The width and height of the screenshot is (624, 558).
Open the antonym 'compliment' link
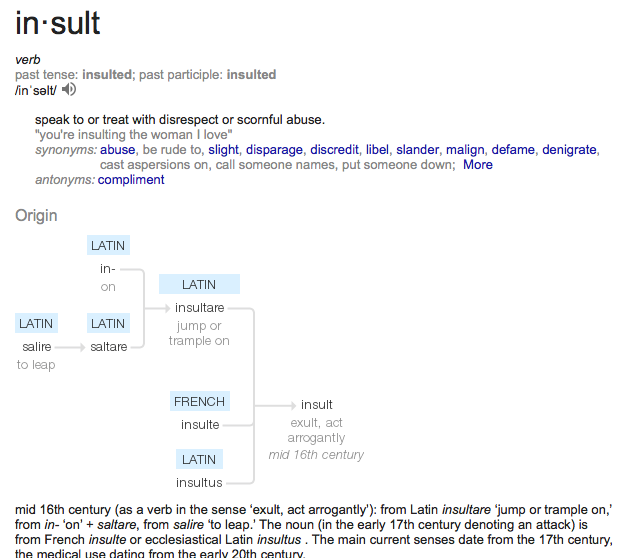point(131,180)
